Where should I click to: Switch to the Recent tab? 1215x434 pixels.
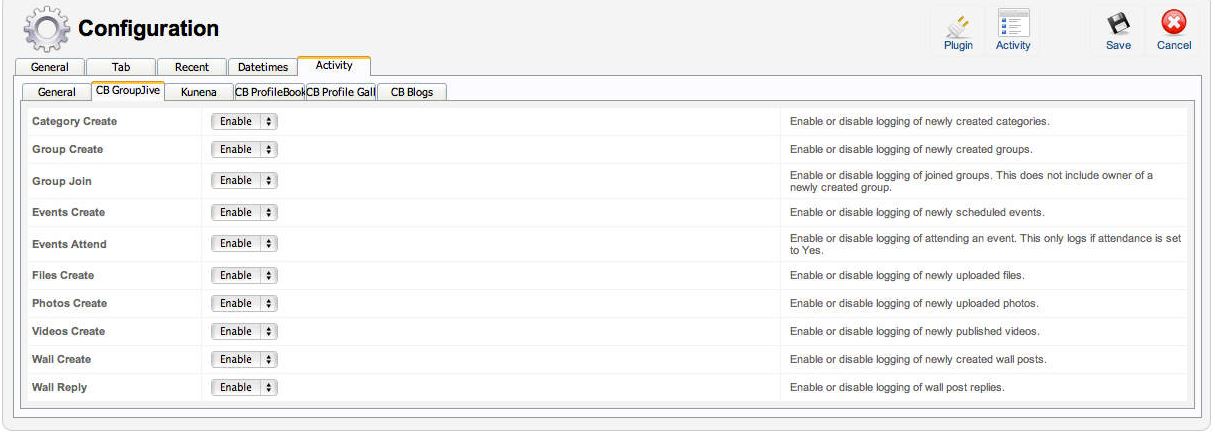[192, 67]
